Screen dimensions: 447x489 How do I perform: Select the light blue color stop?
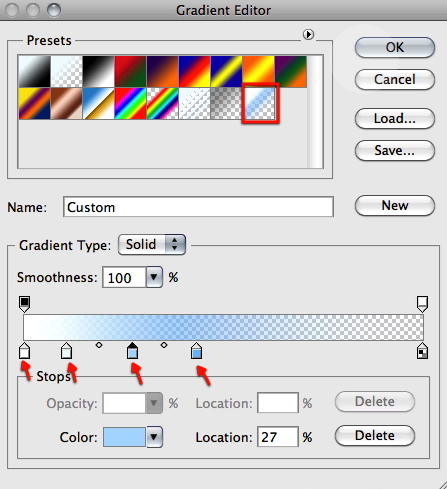click(133, 350)
